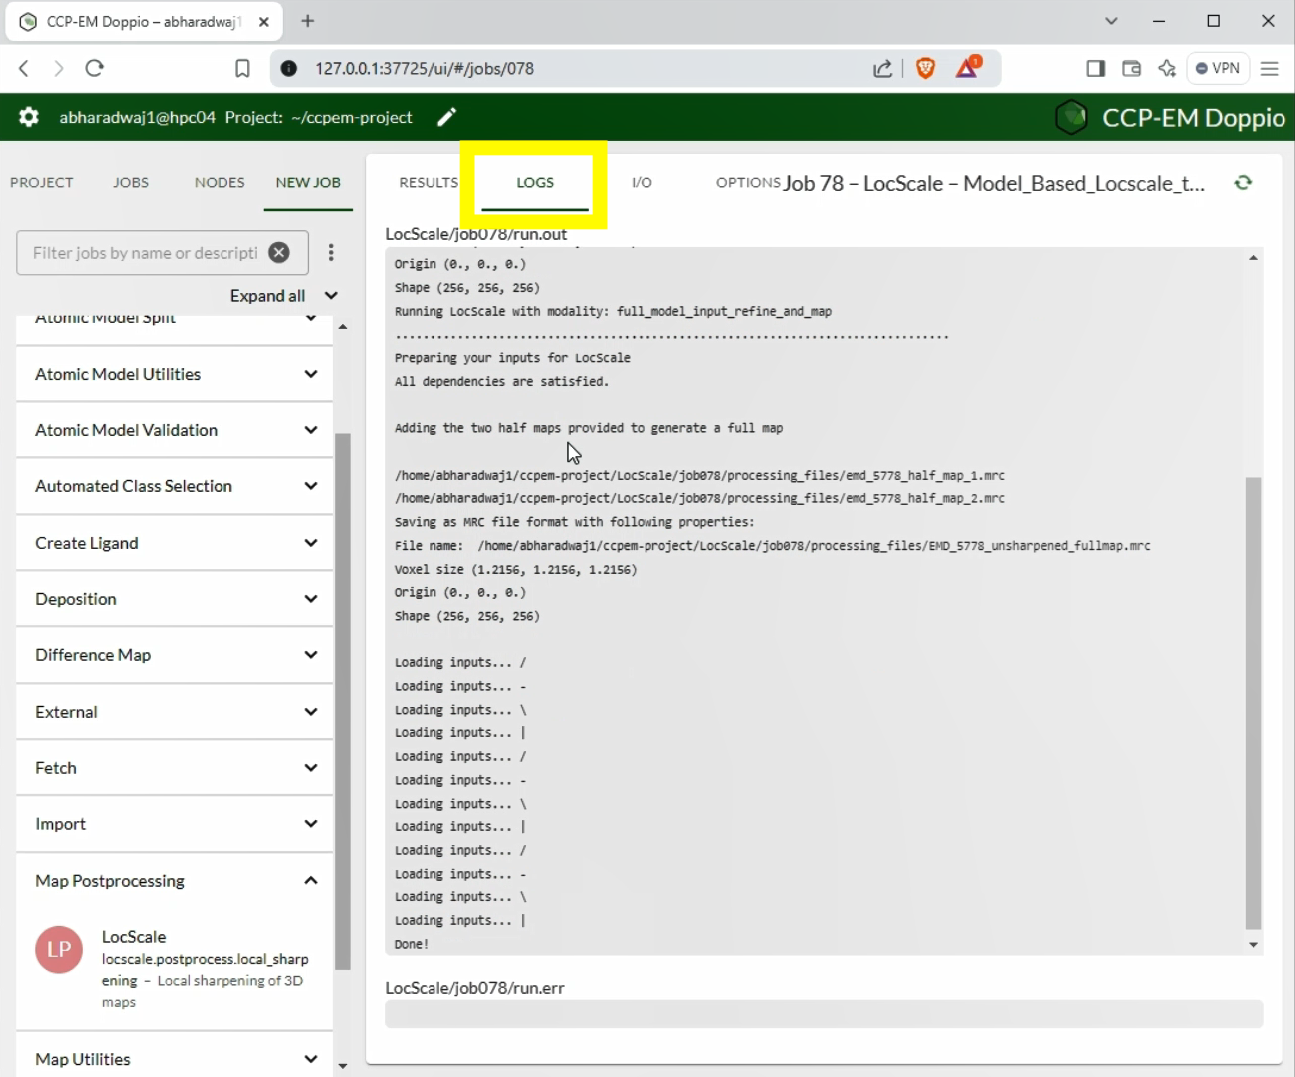The height and width of the screenshot is (1077, 1295).
Task: Click the 'Voxel size (1.2156, 1.2156, 1.2156)' line
Action: (x=516, y=569)
